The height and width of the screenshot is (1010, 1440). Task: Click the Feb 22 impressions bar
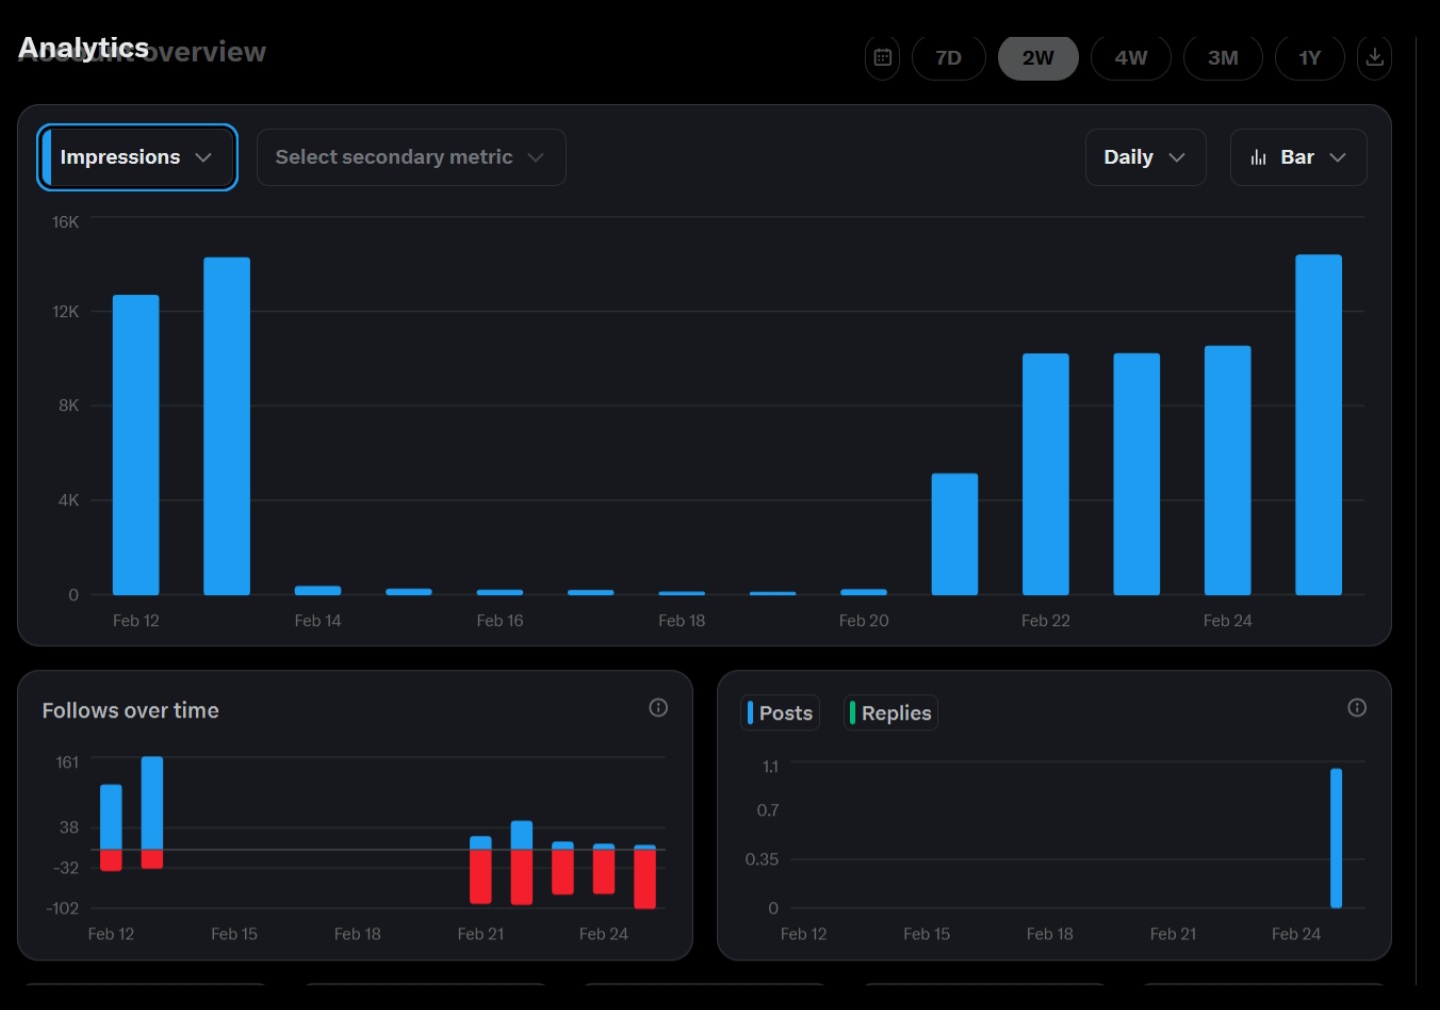pos(1045,474)
